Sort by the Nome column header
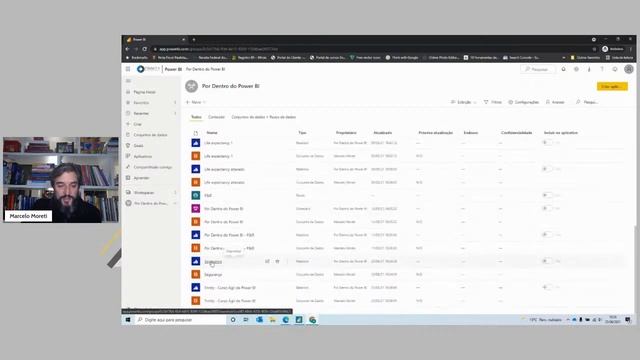640x360 pixels. pyautogui.click(x=212, y=133)
